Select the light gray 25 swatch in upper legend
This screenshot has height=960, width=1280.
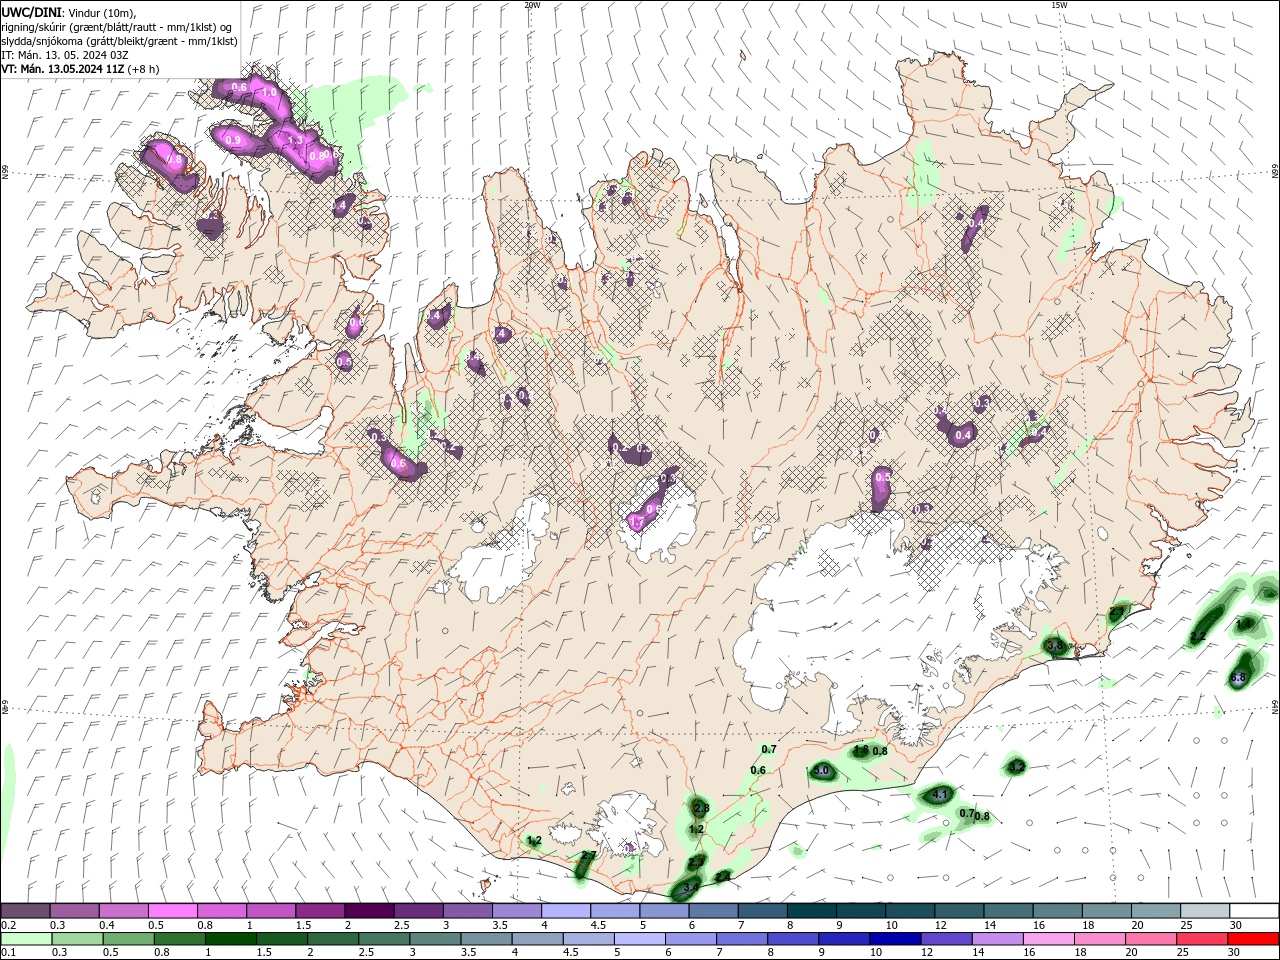pyautogui.click(x=1204, y=911)
